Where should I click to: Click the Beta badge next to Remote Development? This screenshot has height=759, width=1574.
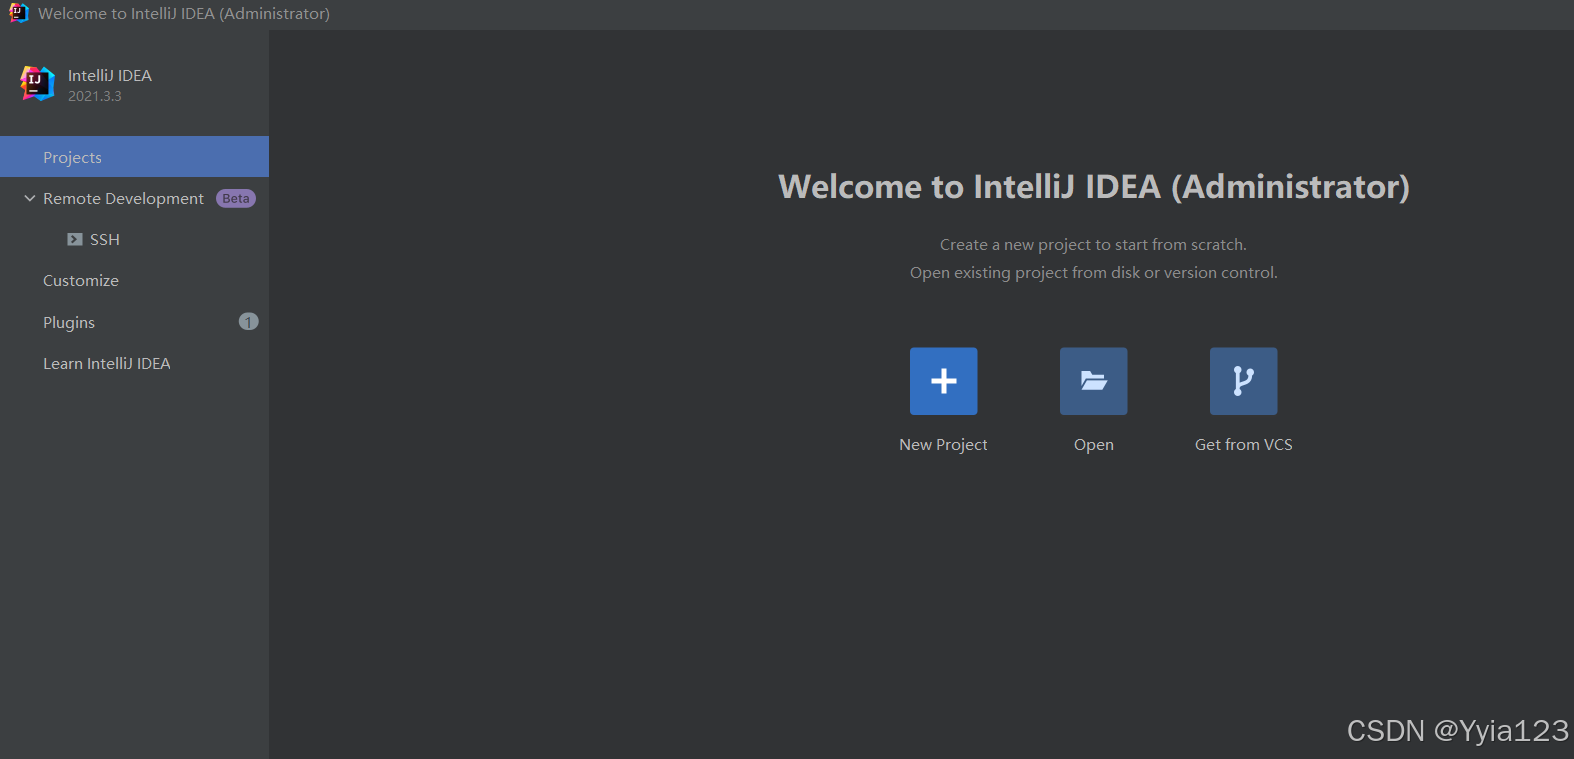click(236, 199)
